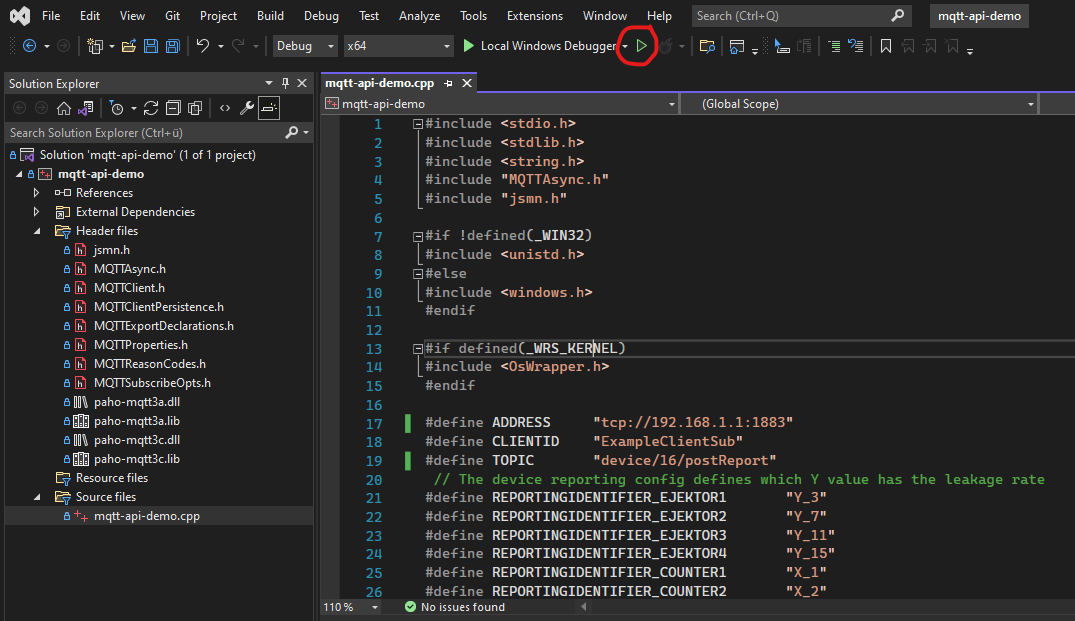Click the Save All toolbar icon

click(x=172, y=46)
